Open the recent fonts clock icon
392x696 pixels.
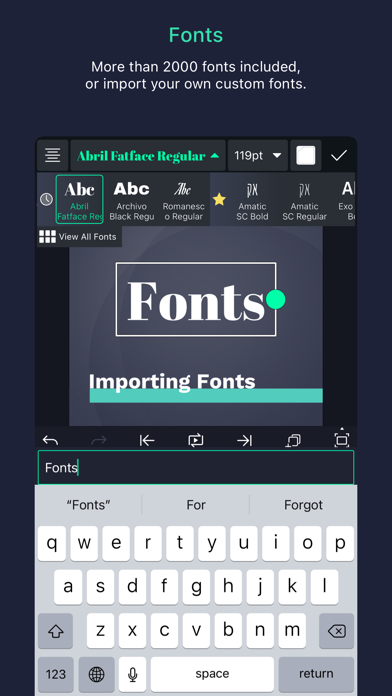click(x=46, y=199)
